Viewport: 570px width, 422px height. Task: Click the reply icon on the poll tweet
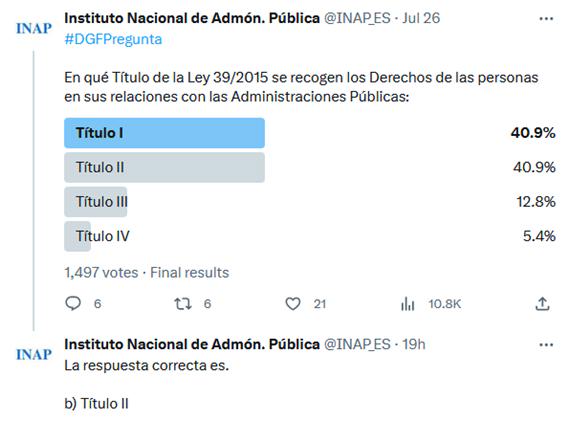[73, 304]
